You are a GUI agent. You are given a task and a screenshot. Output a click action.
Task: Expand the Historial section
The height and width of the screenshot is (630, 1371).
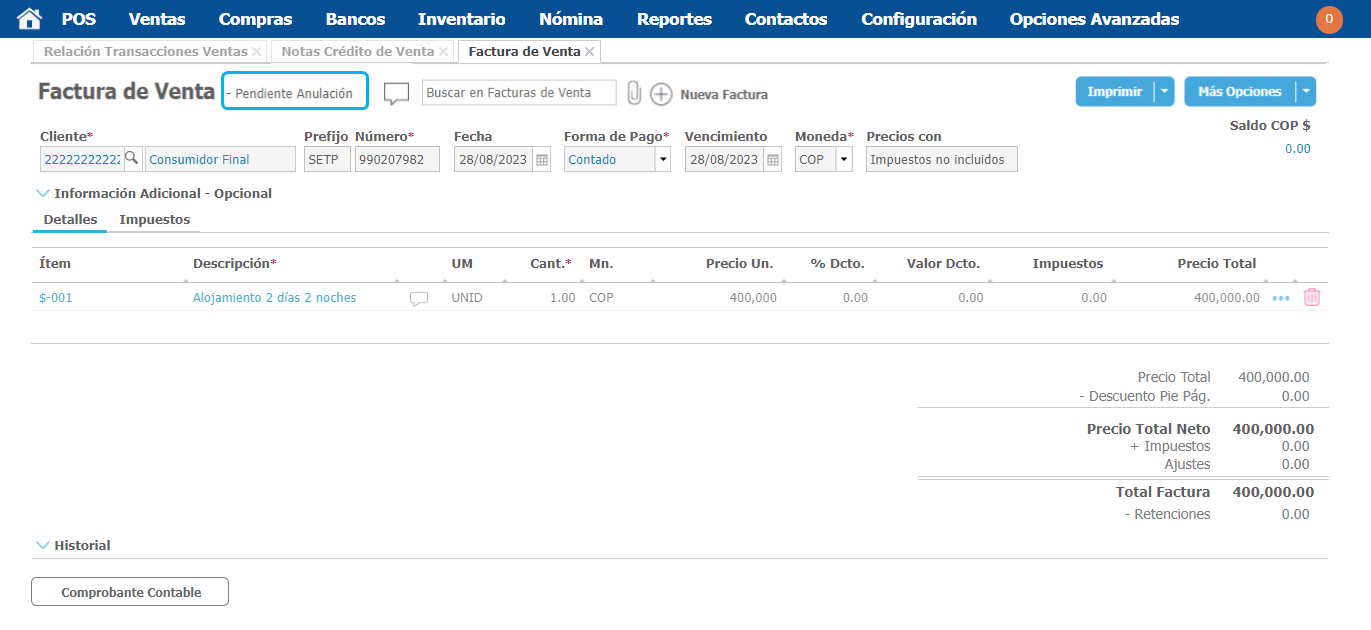tap(43, 545)
